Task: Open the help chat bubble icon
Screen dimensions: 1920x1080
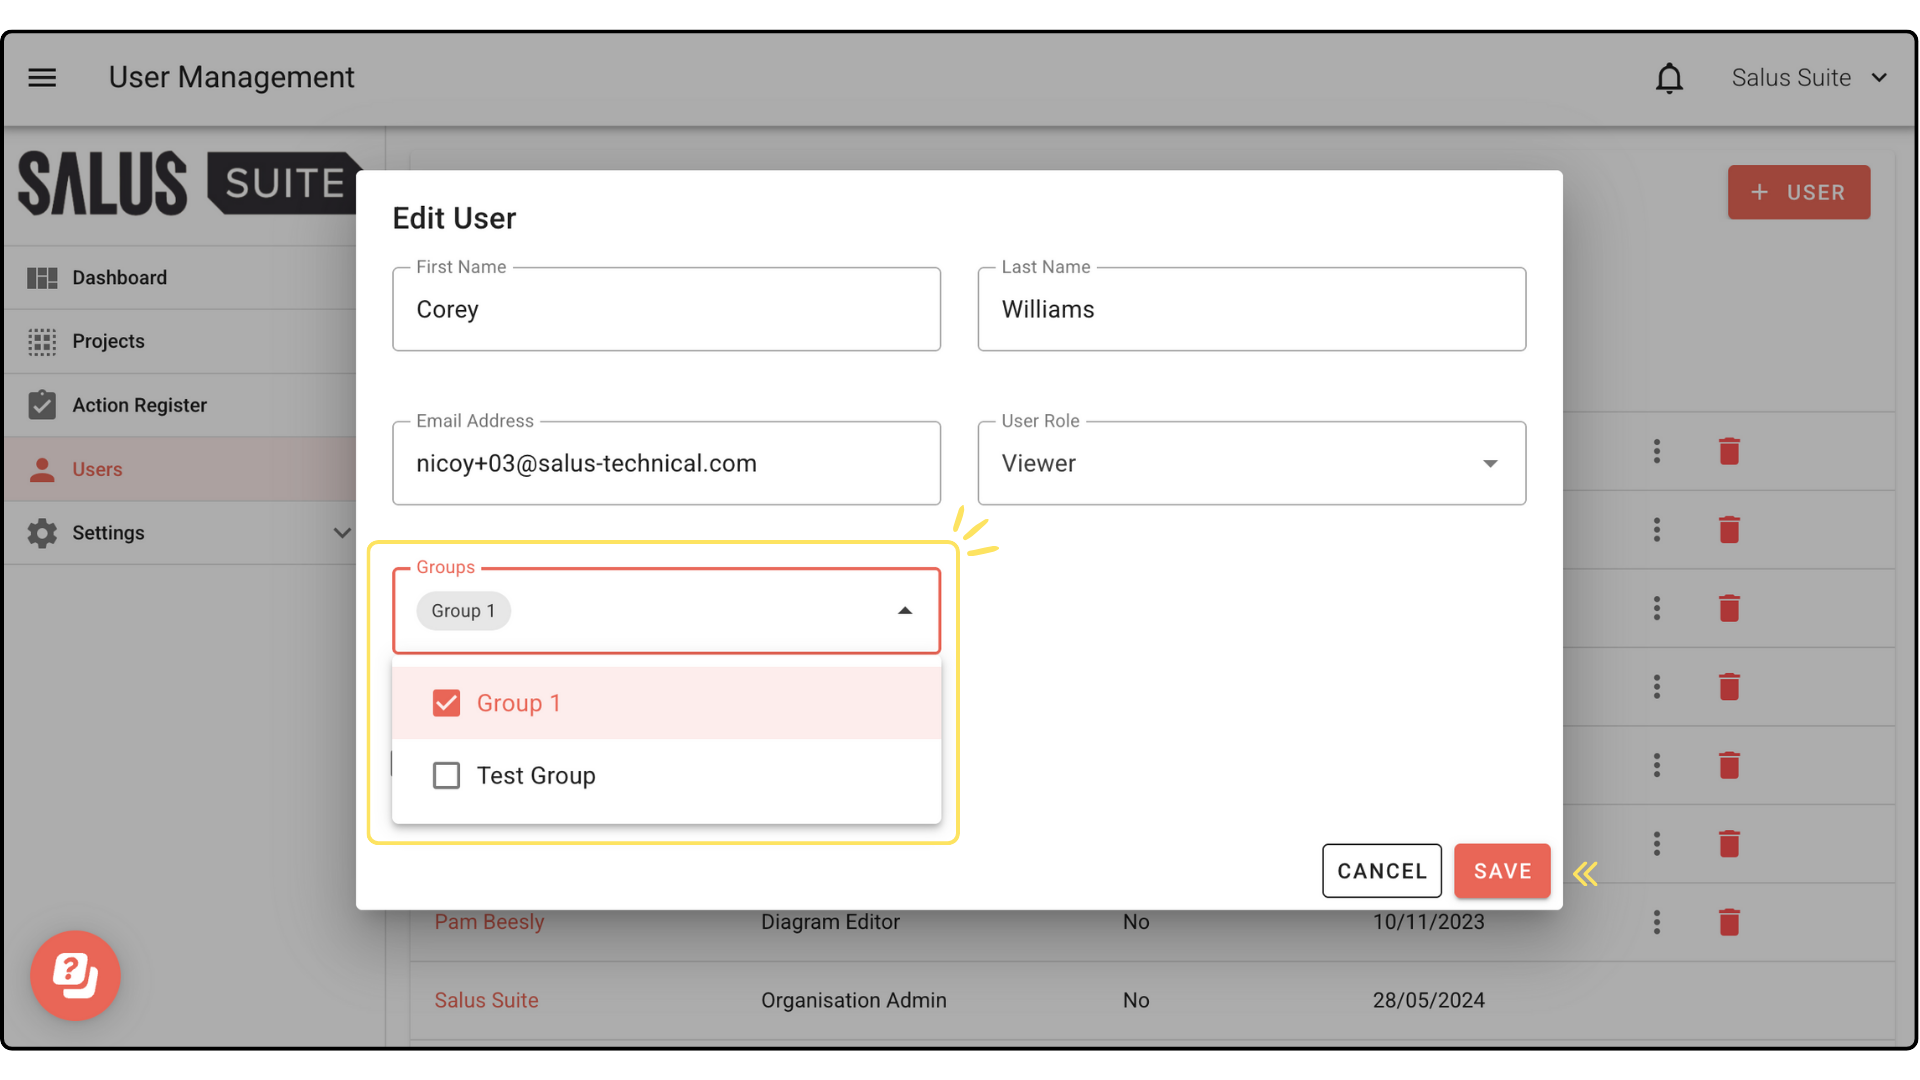Action: [x=75, y=975]
